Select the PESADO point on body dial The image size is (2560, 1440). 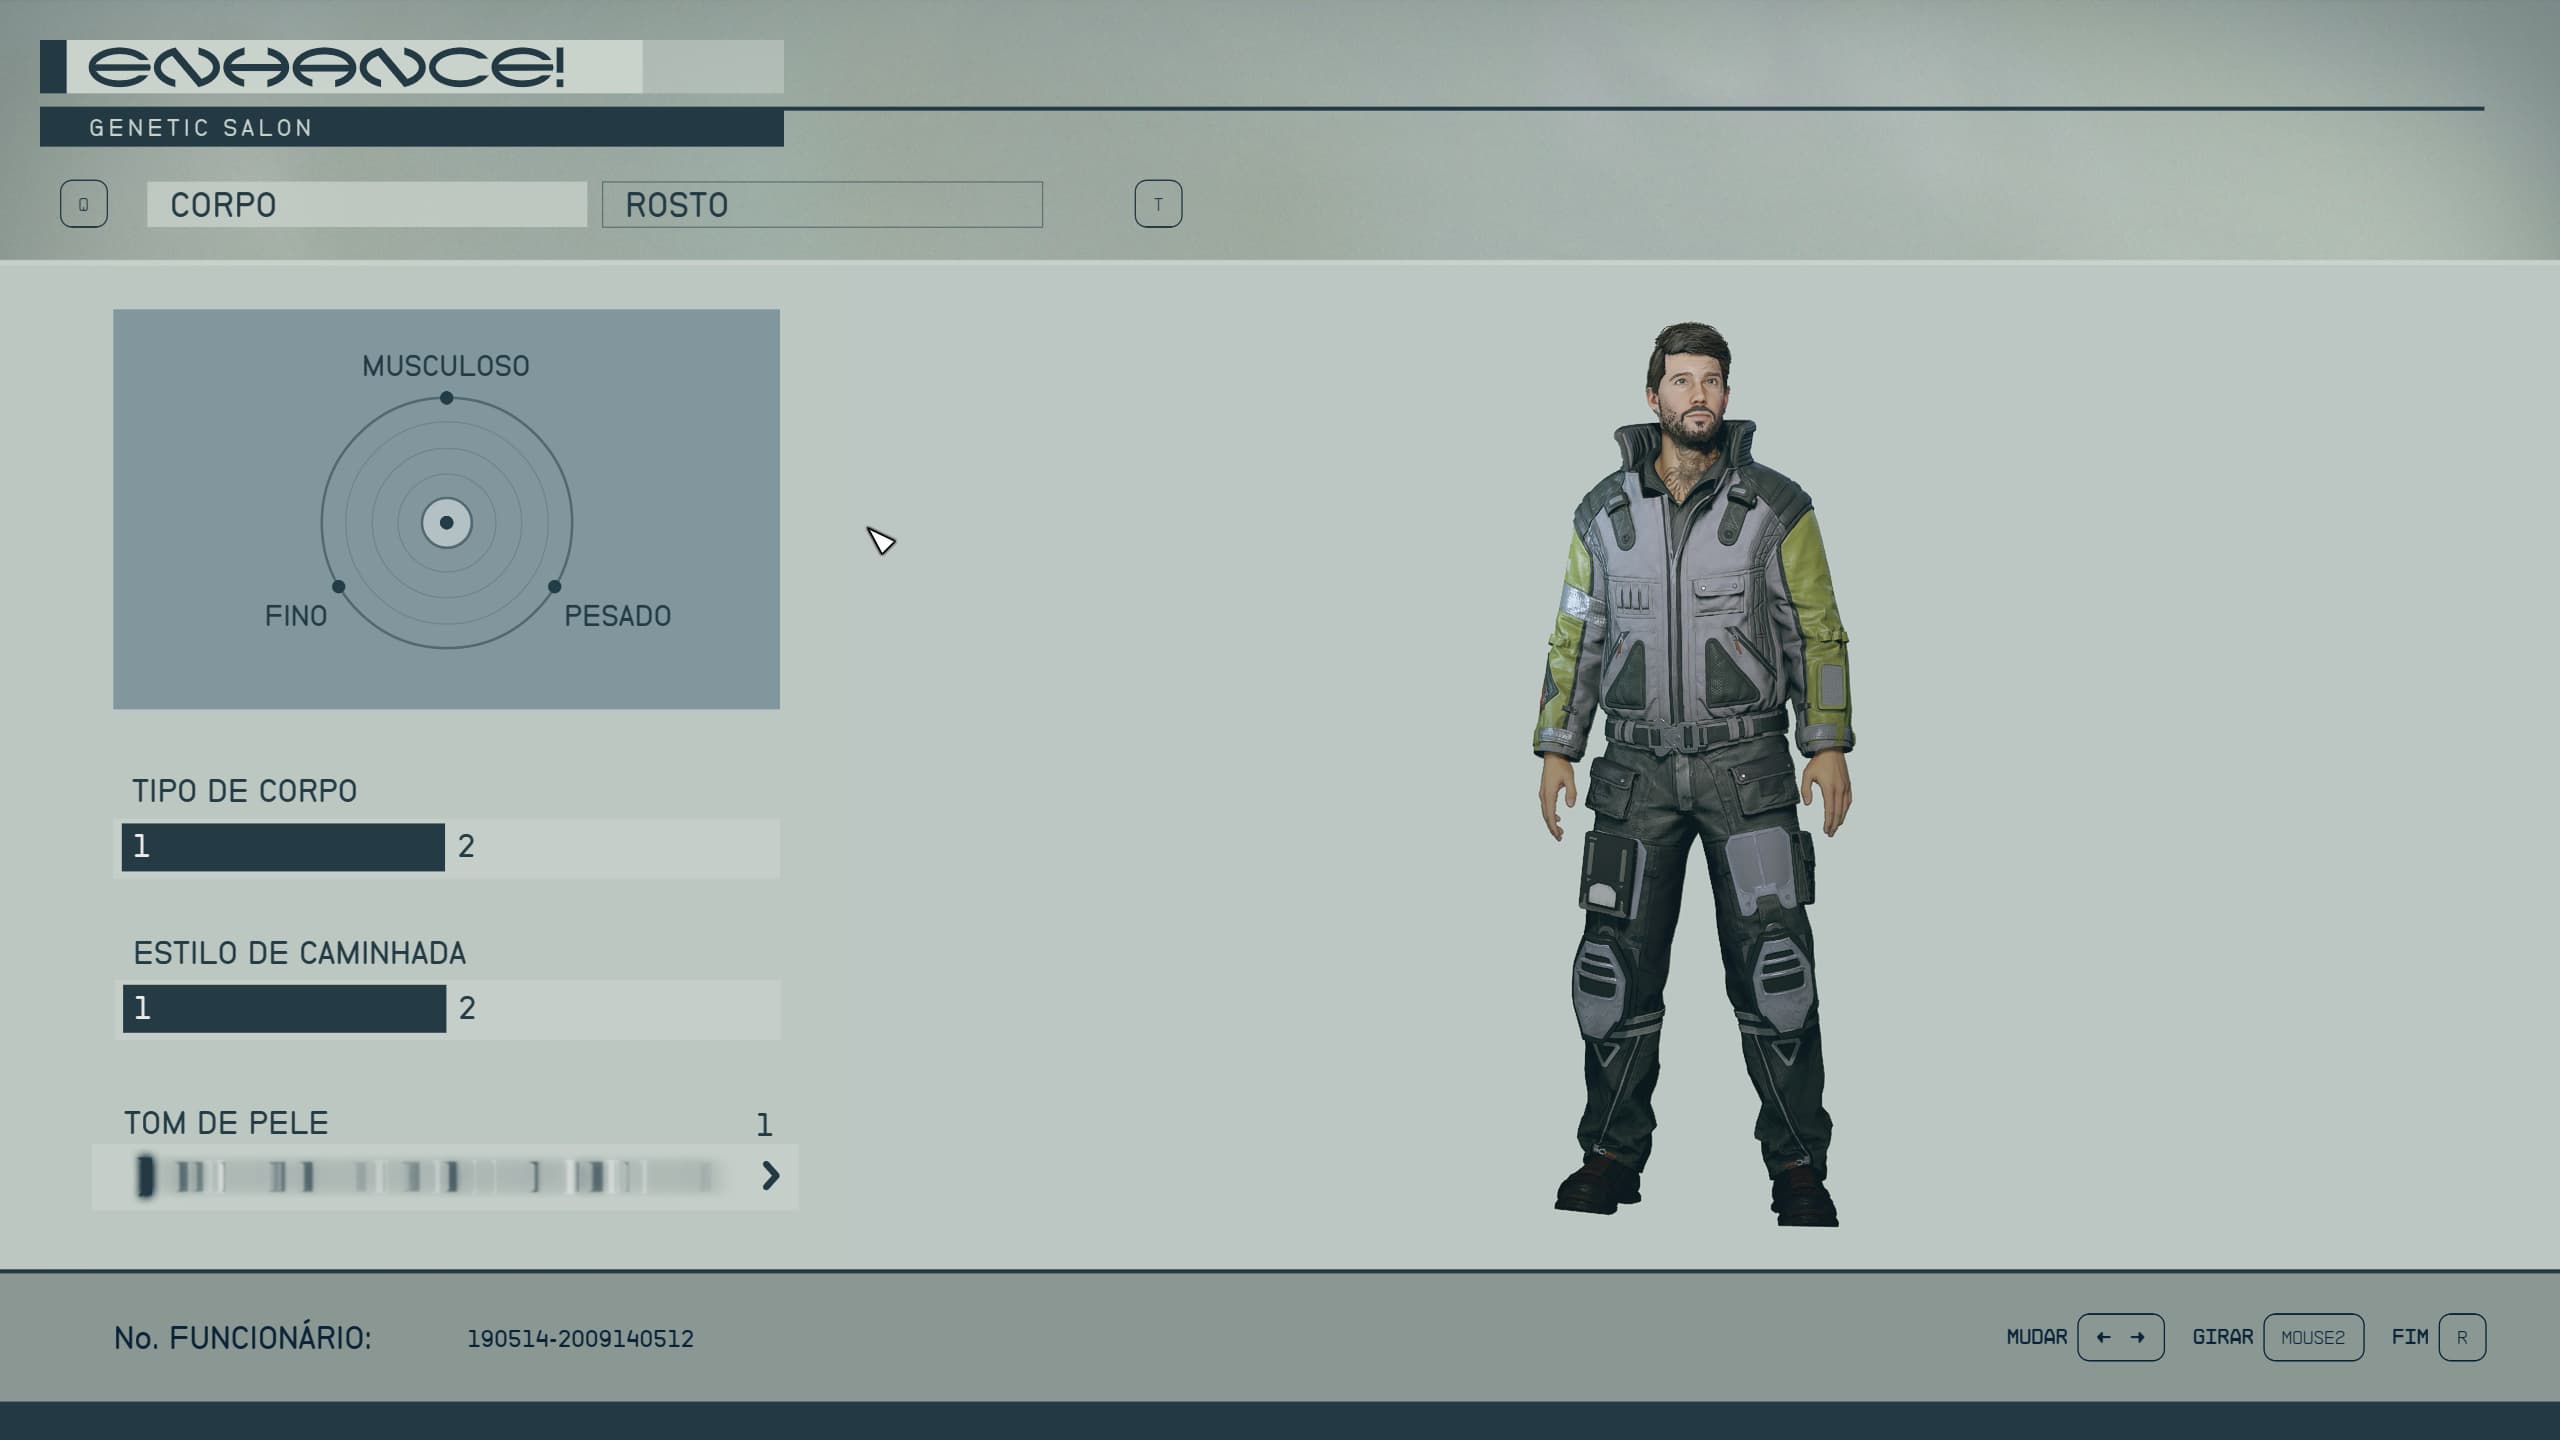(x=555, y=587)
